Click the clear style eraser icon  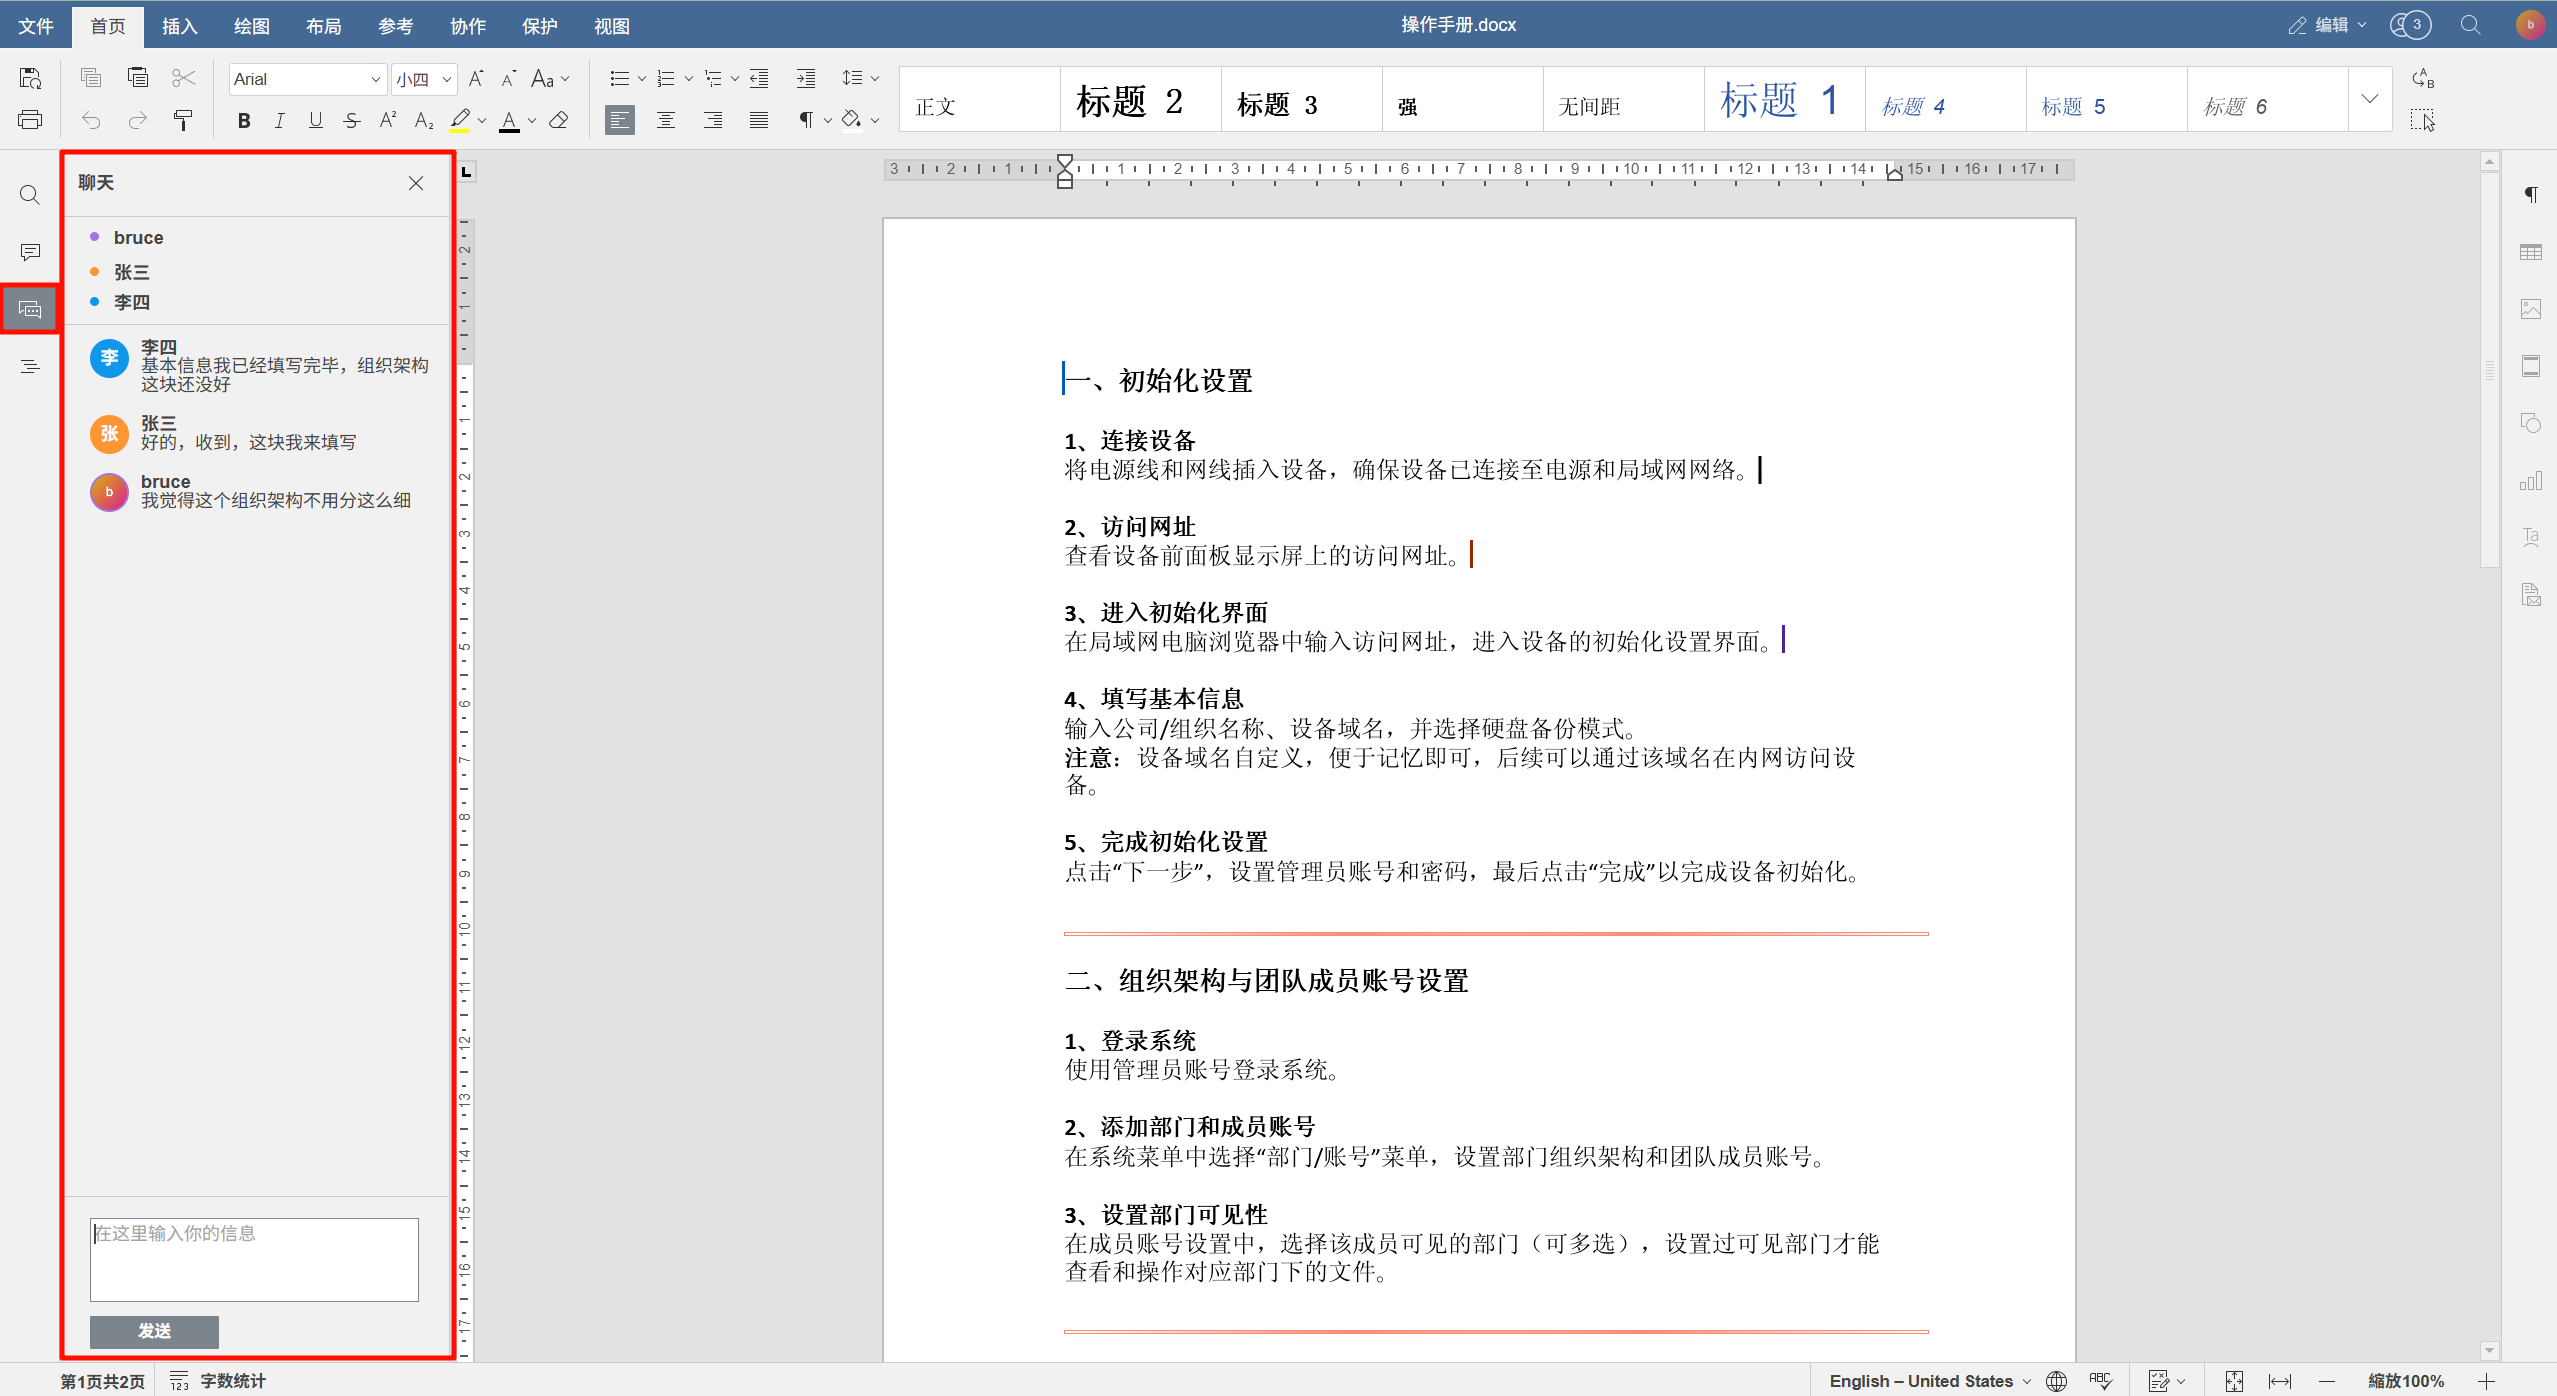(x=559, y=121)
